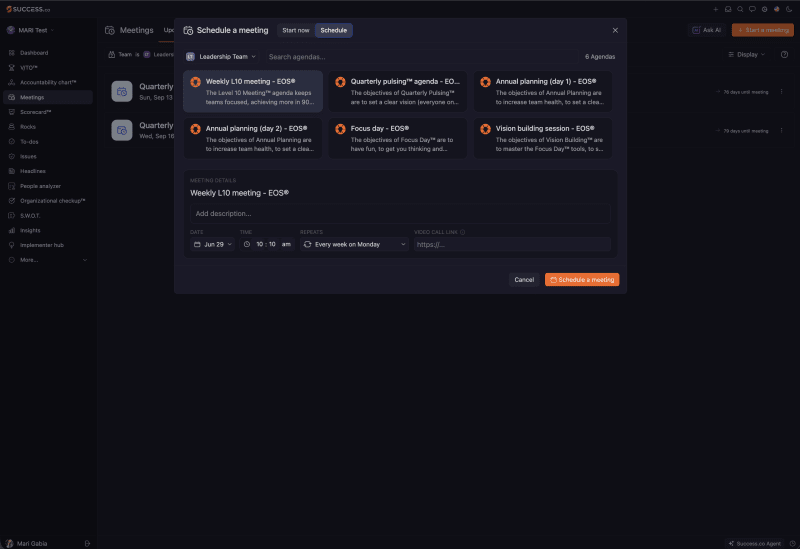Switch to the Schedule tab

(334, 30)
